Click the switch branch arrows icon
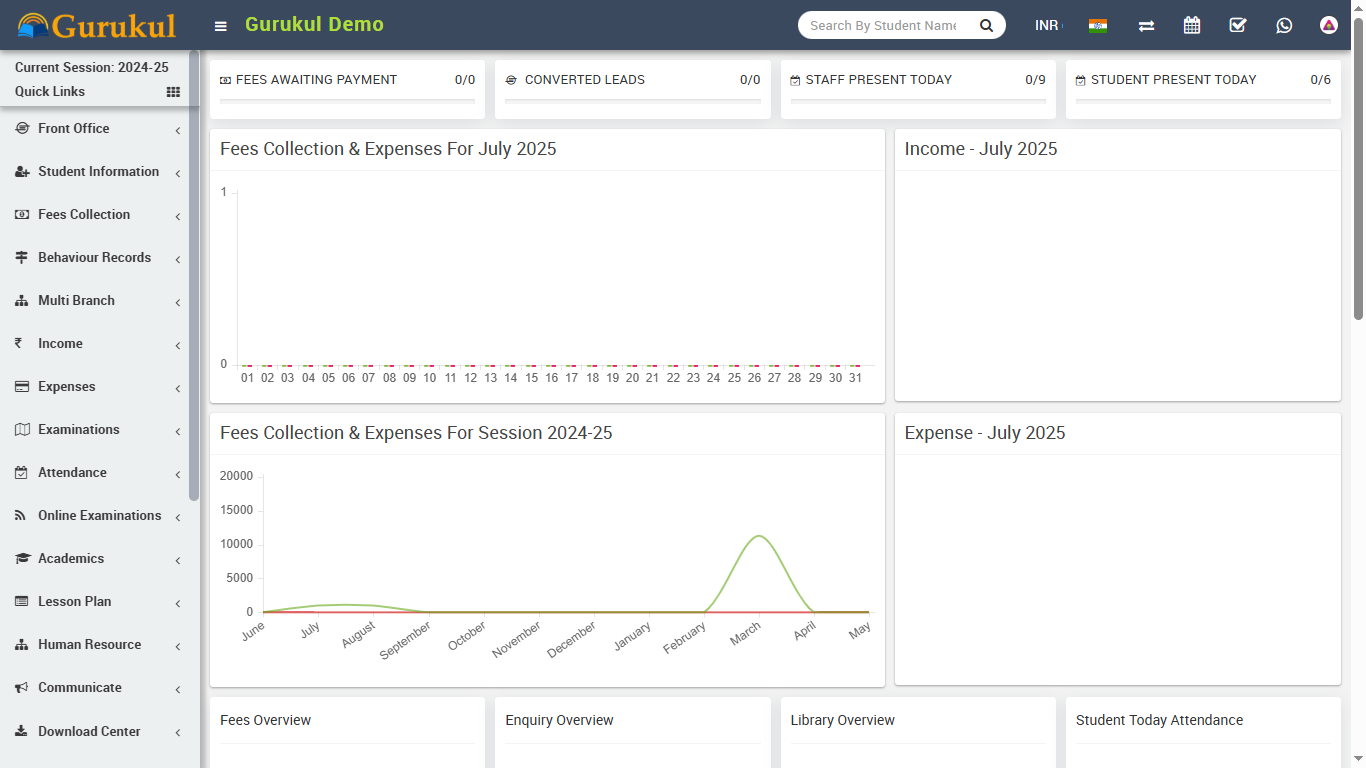This screenshot has height=768, width=1366. pyautogui.click(x=1146, y=25)
